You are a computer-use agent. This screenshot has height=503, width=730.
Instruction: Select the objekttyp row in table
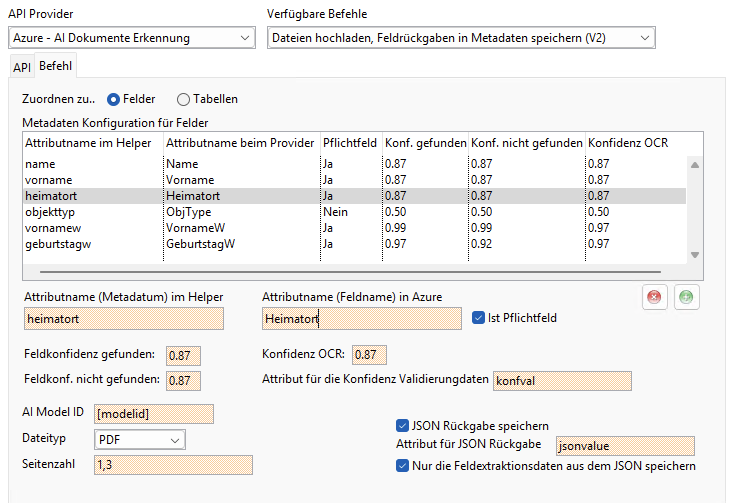(x=200, y=212)
